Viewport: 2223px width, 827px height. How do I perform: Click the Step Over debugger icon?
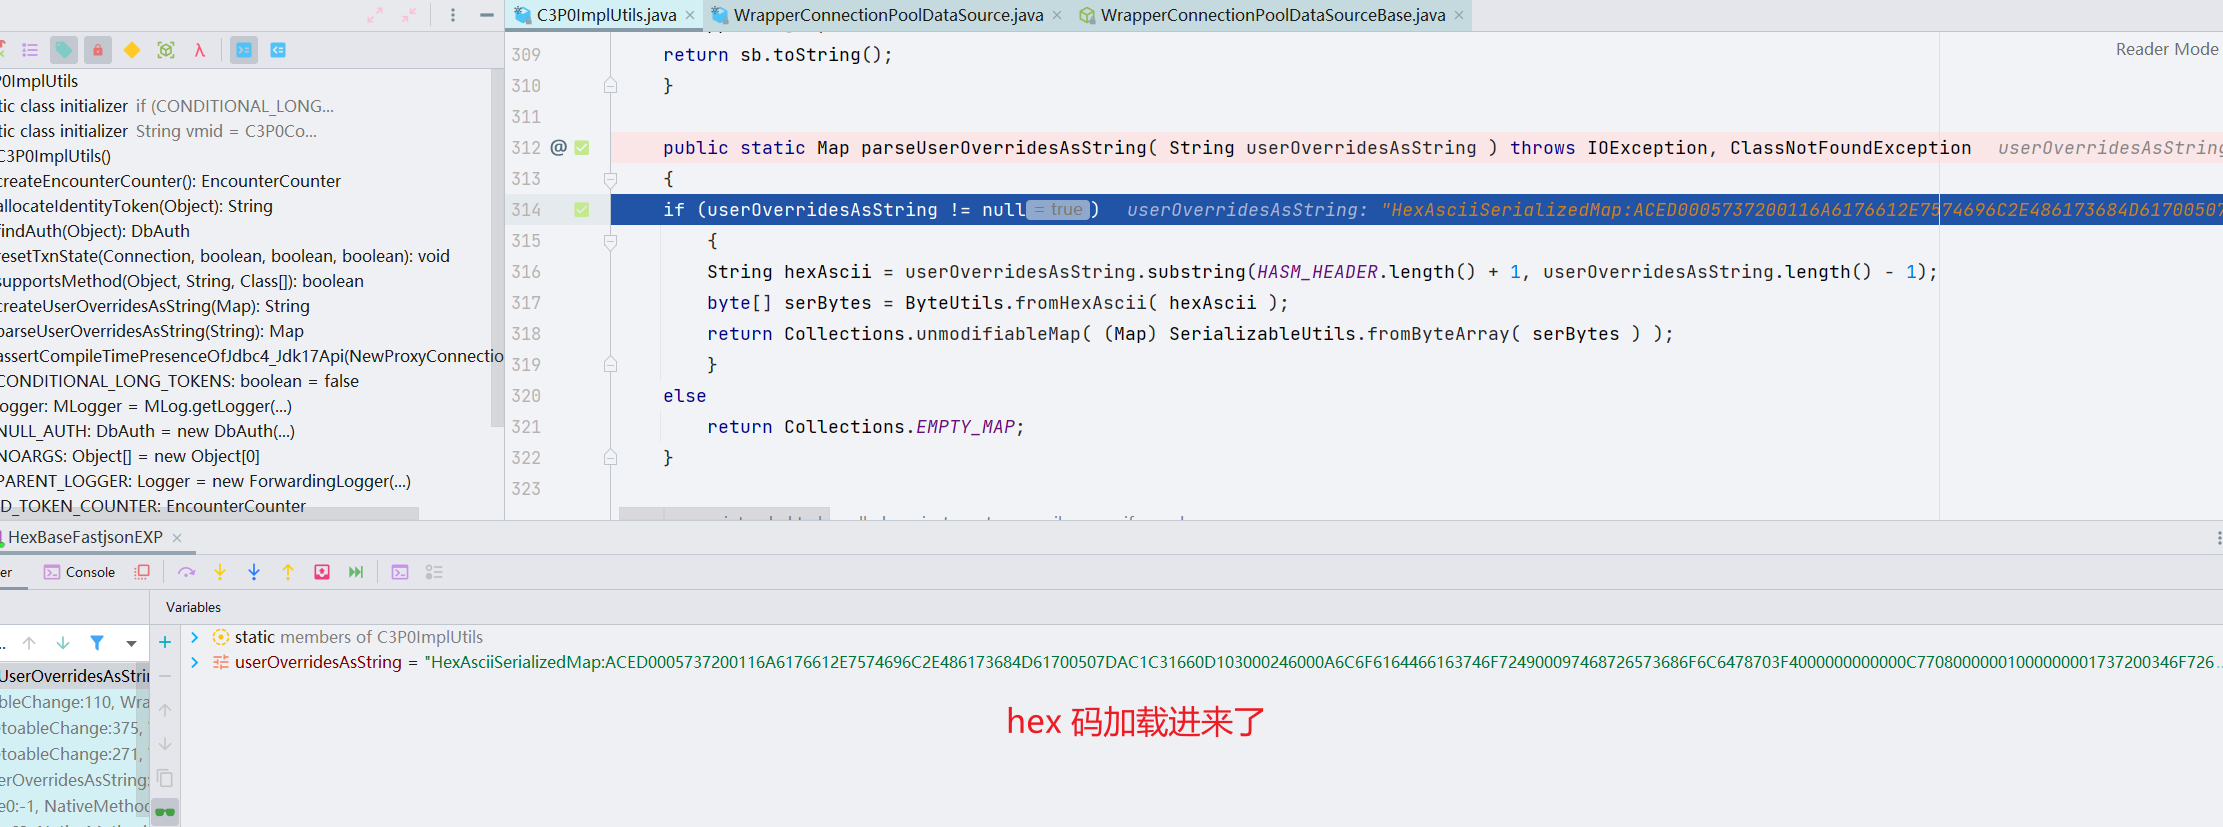[x=186, y=572]
